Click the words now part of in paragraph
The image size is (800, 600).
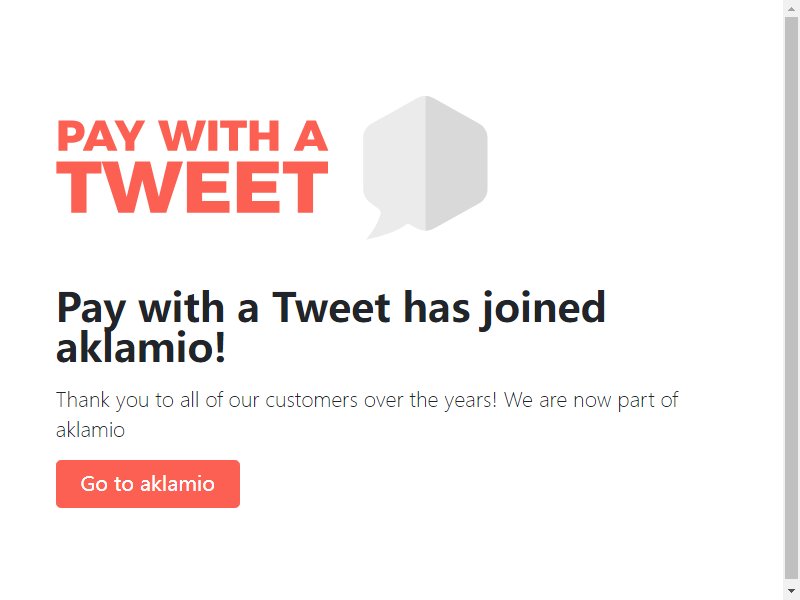(626, 401)
